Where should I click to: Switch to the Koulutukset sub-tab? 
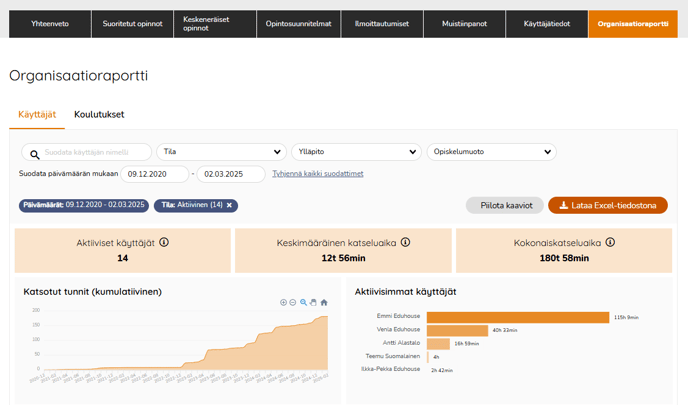click(99, 115)
